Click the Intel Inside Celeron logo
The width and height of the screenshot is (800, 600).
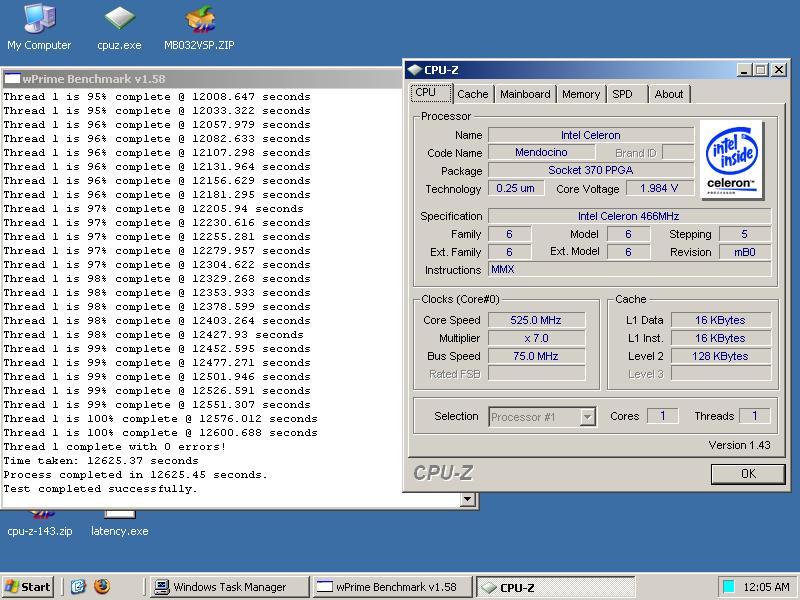(732, 160)
